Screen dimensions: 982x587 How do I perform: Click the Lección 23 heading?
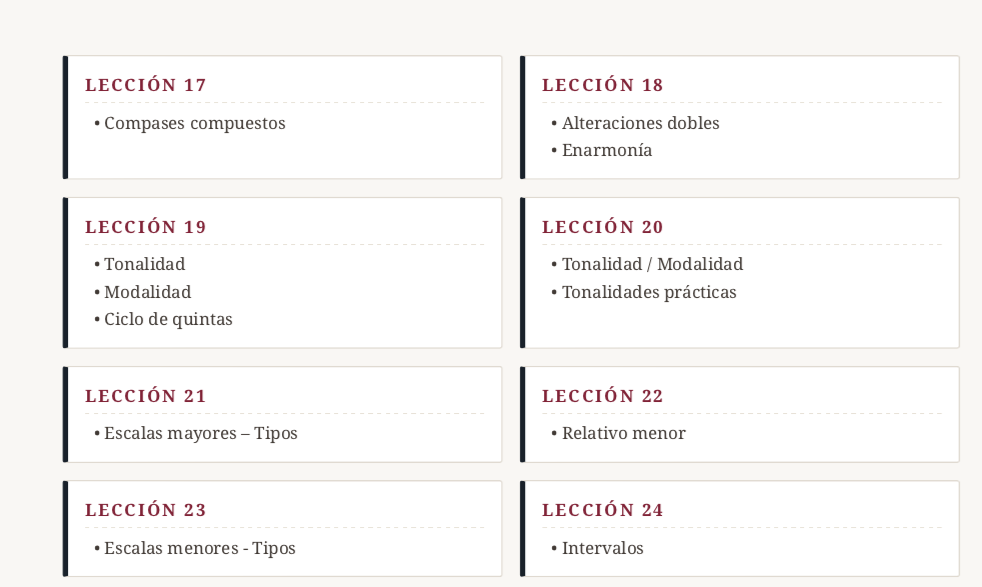pyautogui.click(x=145, y=510)
